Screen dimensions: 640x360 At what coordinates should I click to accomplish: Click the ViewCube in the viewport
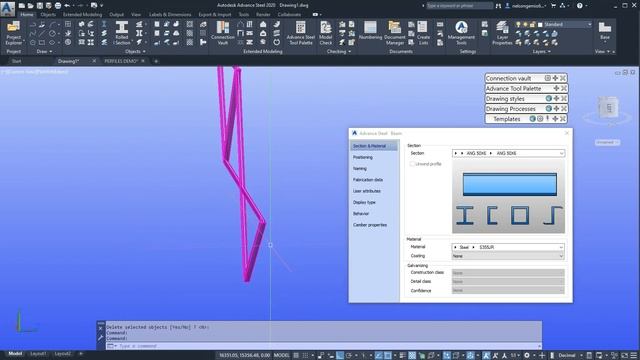point(609,108)
